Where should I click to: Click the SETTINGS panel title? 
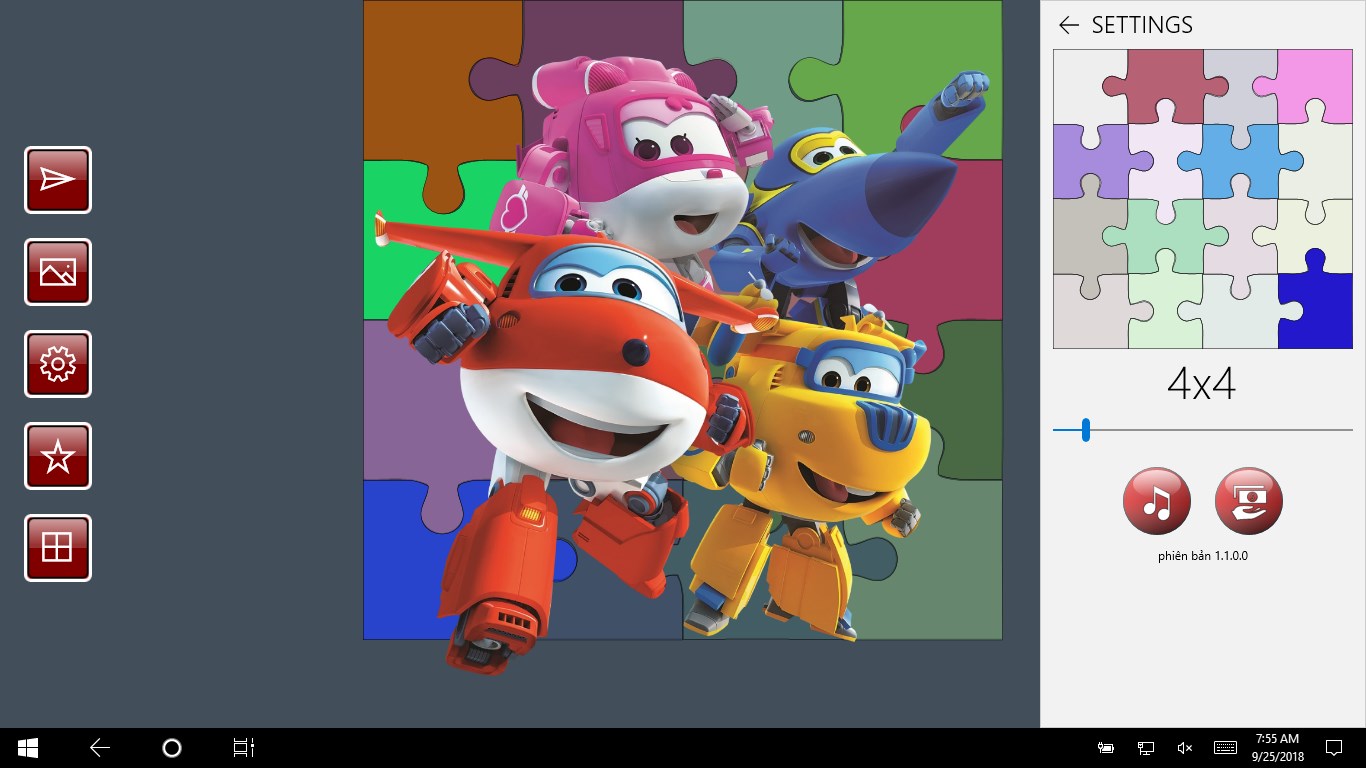[1142, 25]
